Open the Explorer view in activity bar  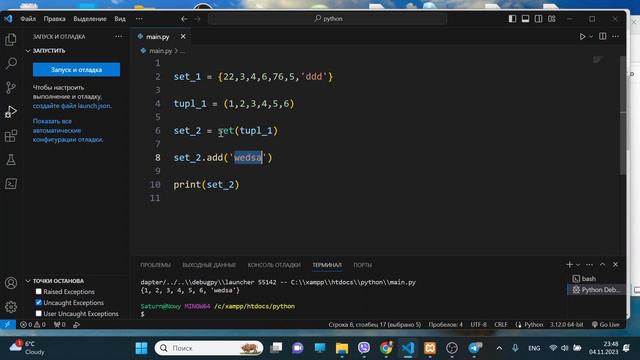pos(11,39)
